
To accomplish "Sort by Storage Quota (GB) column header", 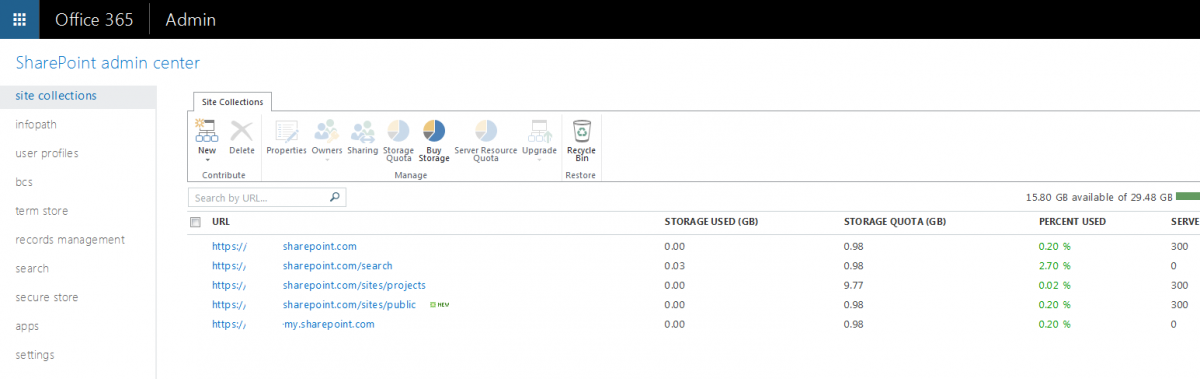I will click(896, 222).
